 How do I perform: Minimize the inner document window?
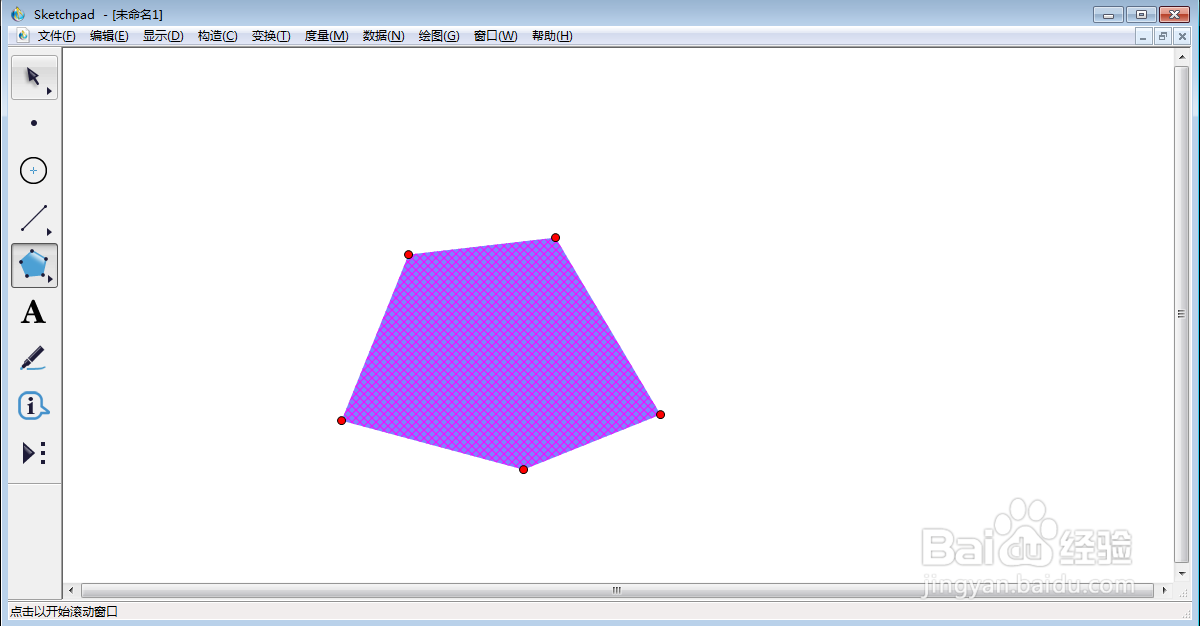tap(1144, 36)
